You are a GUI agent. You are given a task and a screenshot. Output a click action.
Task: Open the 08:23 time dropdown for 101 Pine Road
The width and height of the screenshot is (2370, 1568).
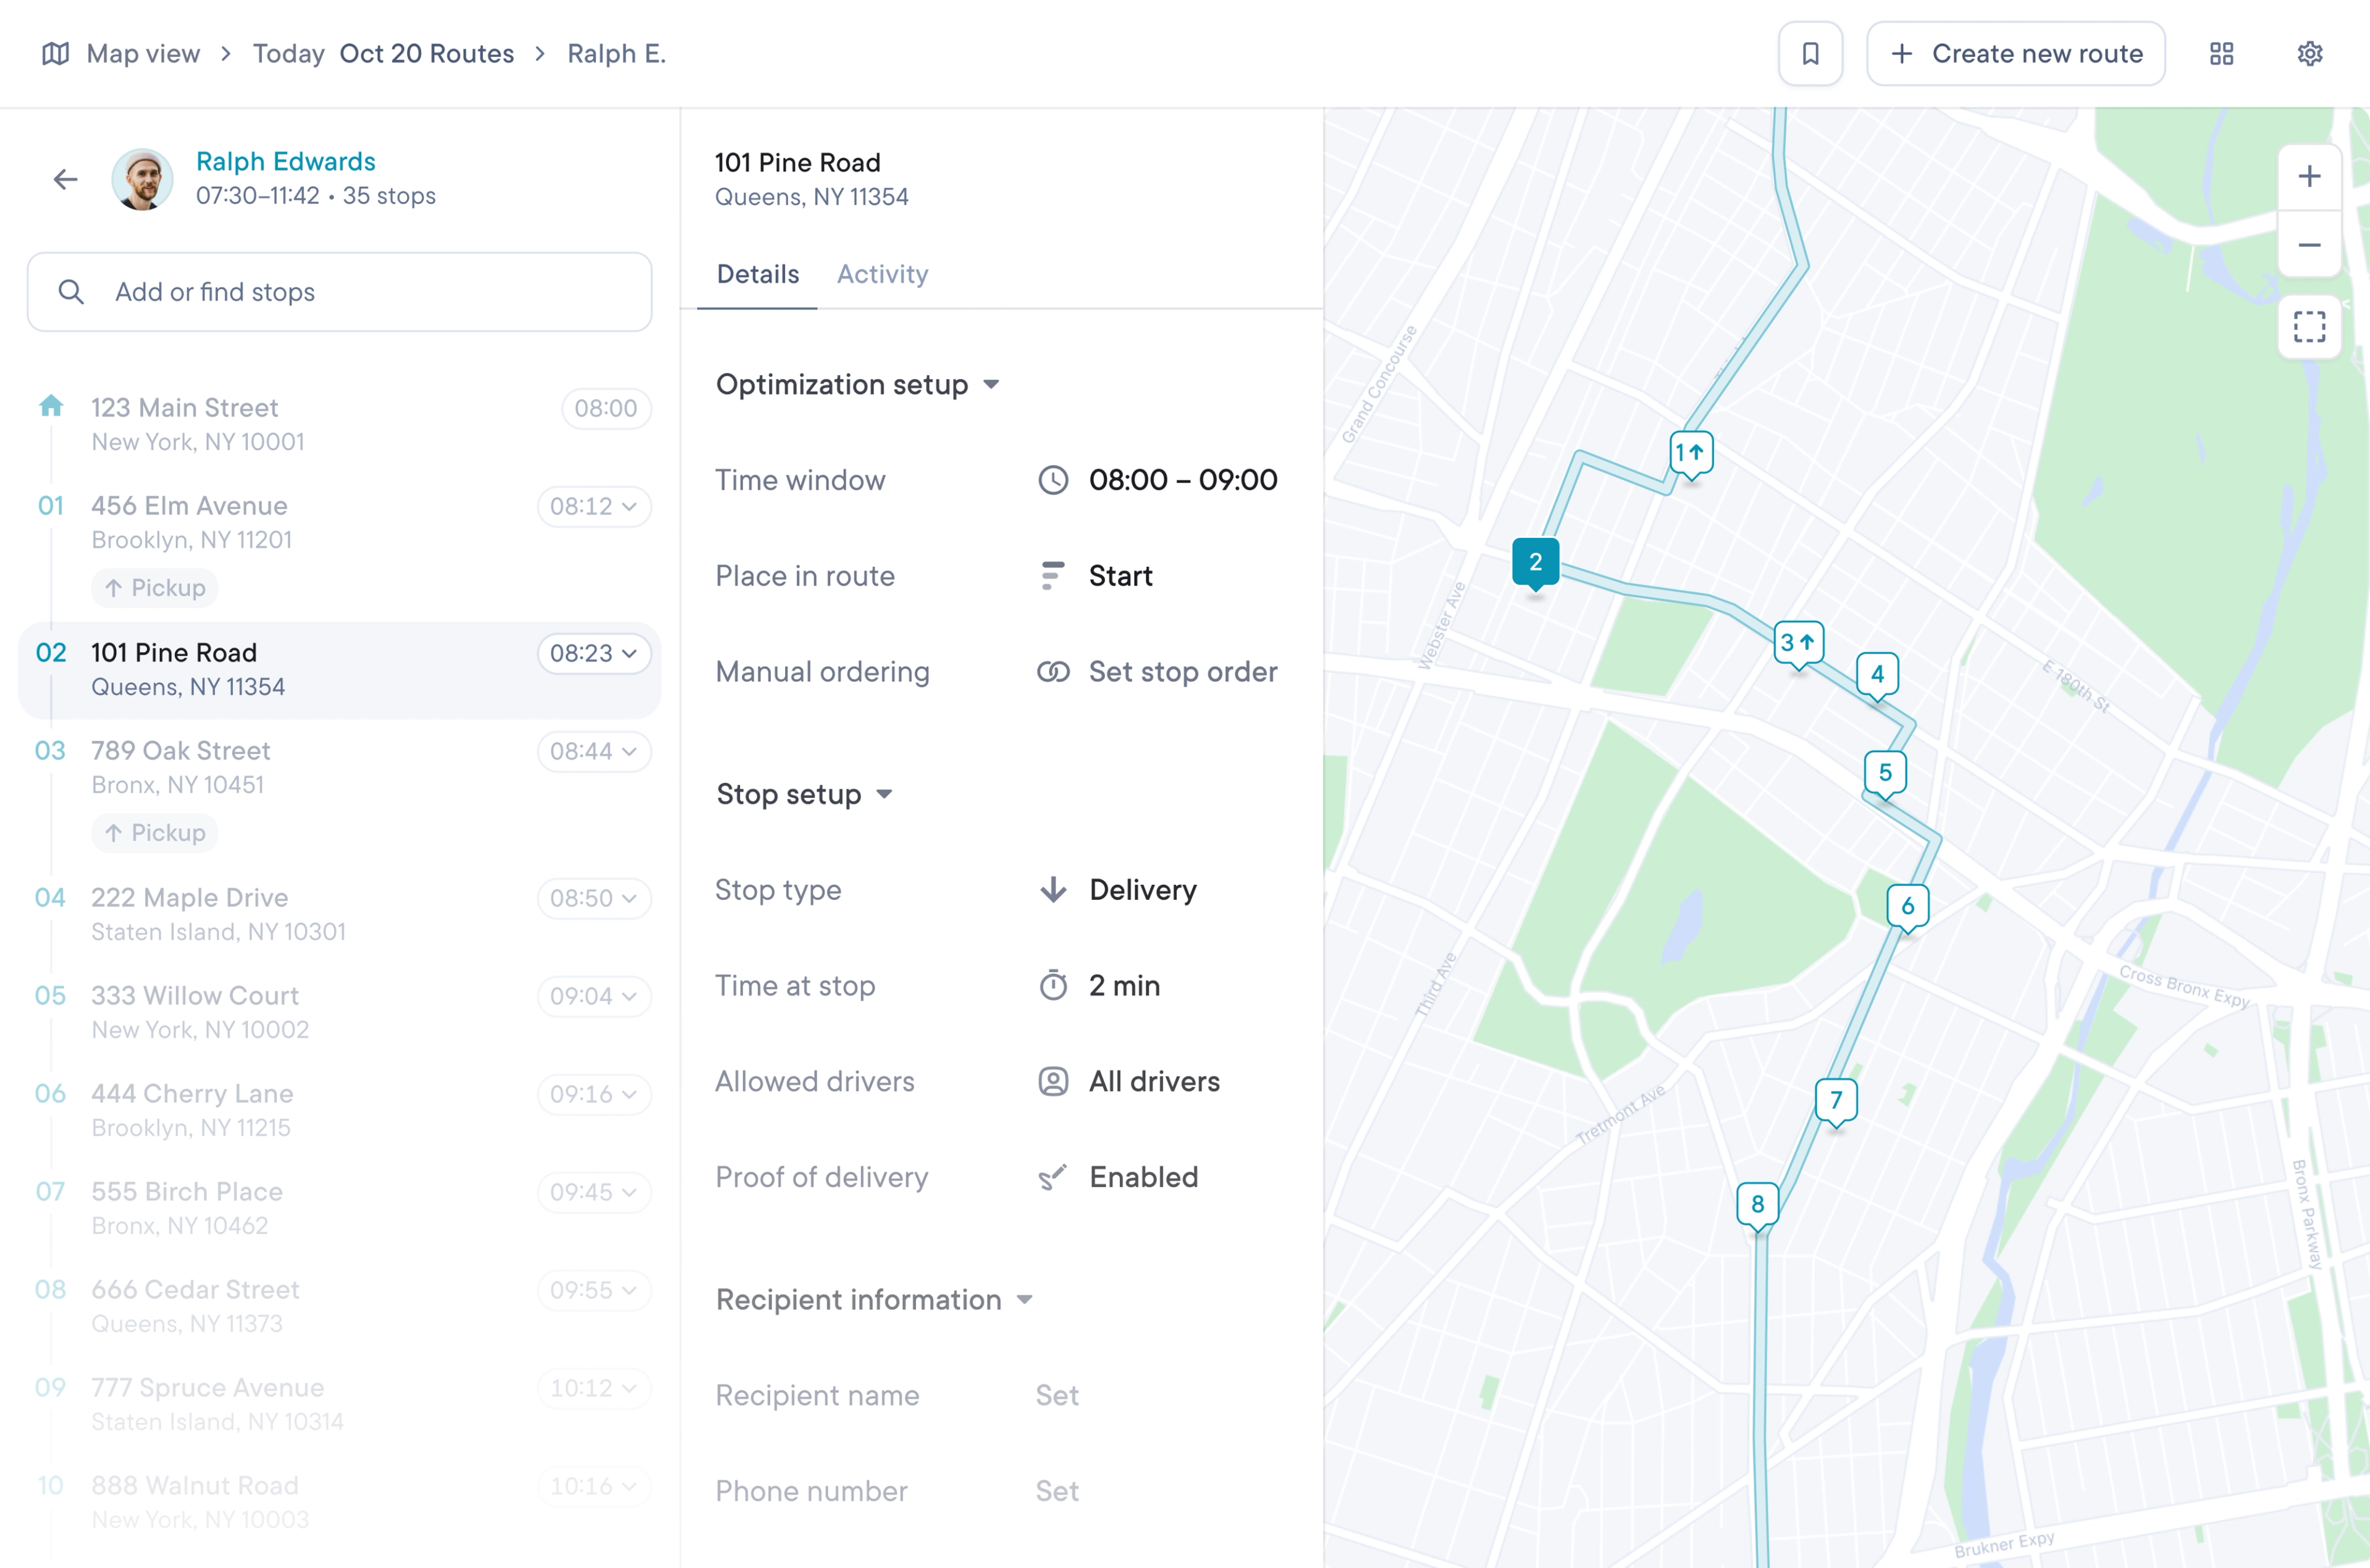point(594,654)
